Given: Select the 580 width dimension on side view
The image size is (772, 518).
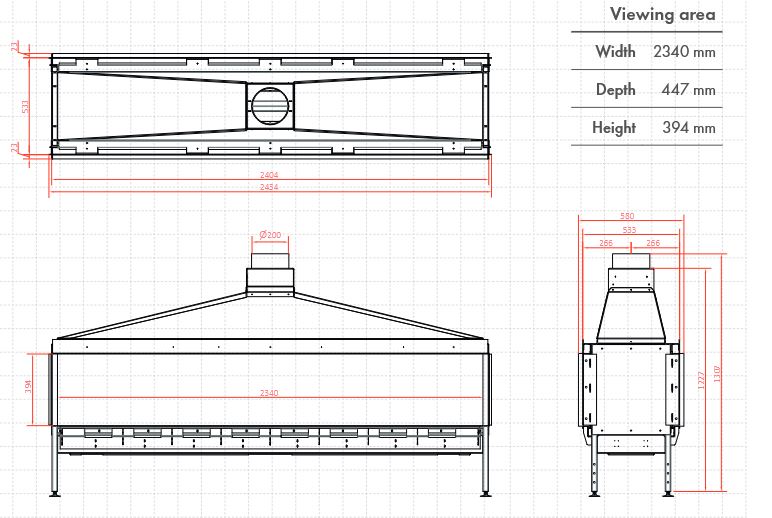Looking at the screenshot, I should [627, 216].
